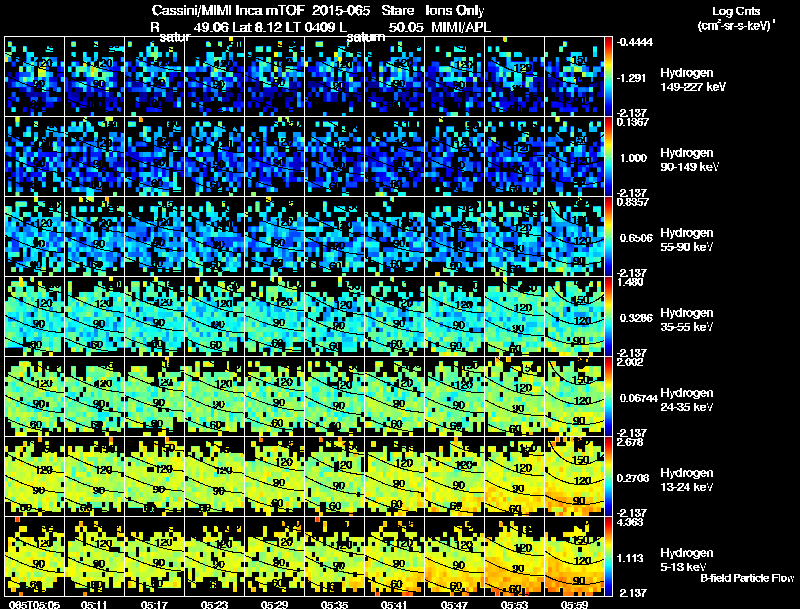800x609 pixels.
Task: Open the 149-227 keV panel at 05:59
Action: click(574, 77)
